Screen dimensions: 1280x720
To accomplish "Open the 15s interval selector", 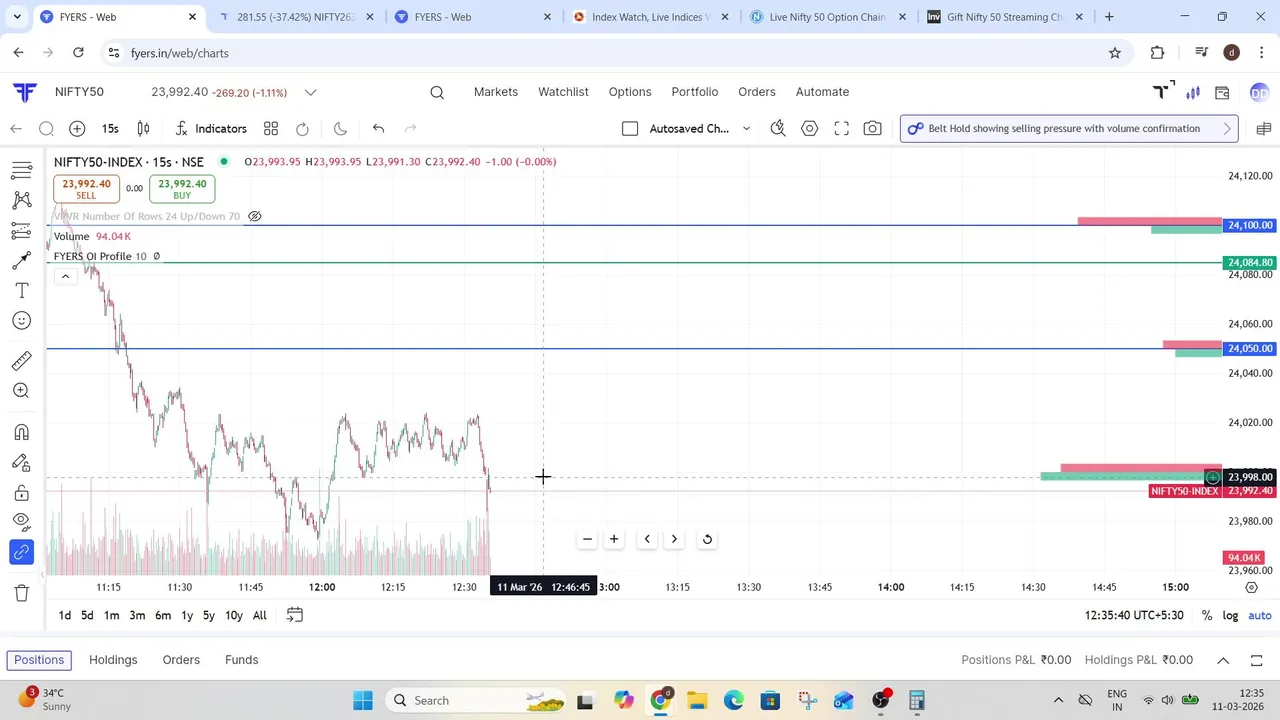I will point(110,128).
